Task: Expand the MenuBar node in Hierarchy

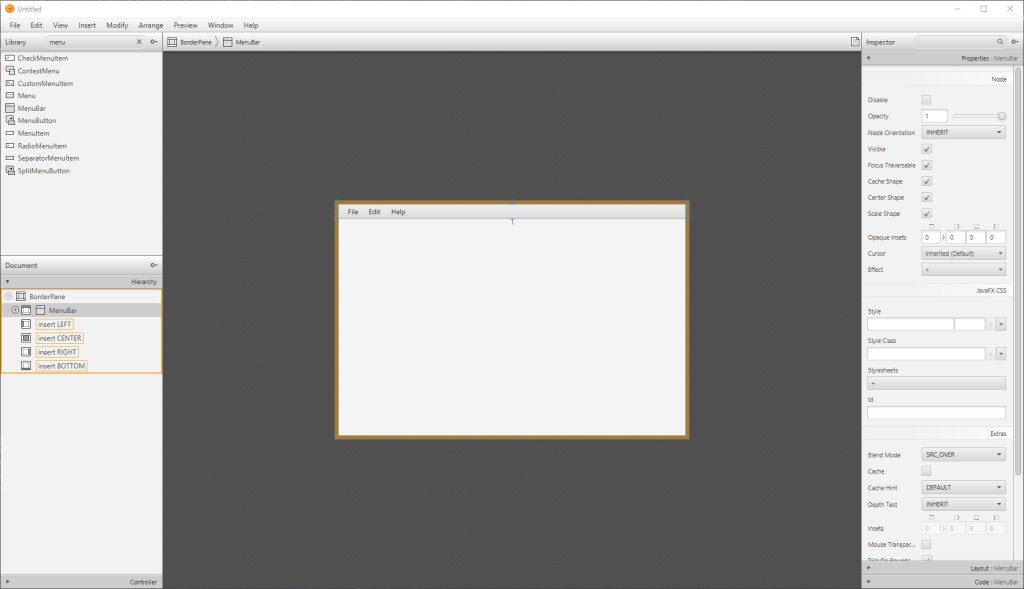Action: click(x=15, y=310)
